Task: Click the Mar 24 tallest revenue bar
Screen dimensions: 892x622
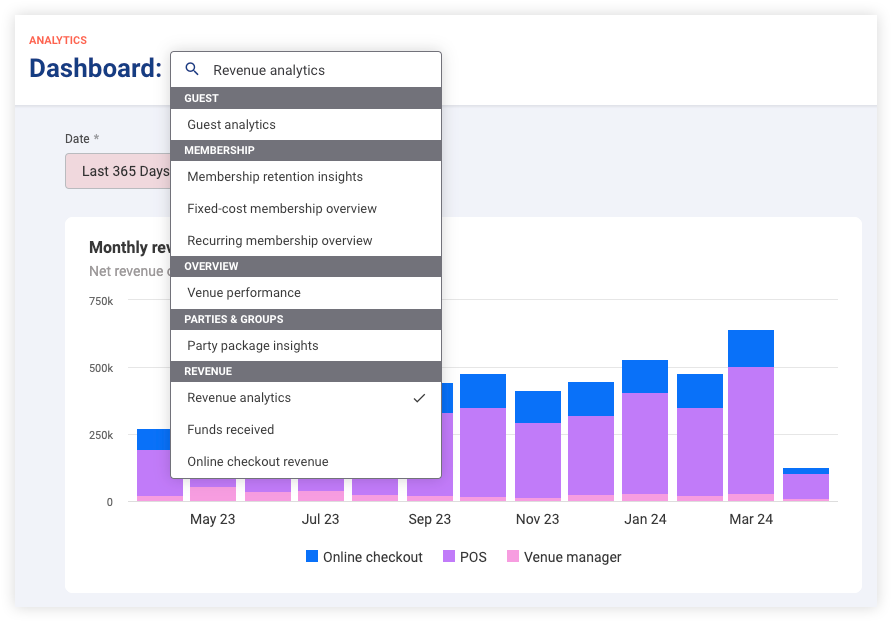Action: [x=750, y=415]
